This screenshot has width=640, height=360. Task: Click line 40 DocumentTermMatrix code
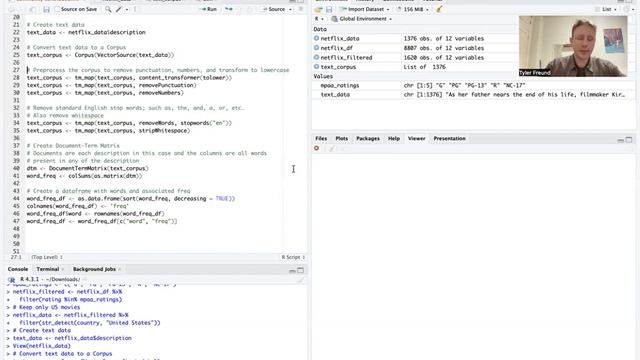[x=88, y=168]
